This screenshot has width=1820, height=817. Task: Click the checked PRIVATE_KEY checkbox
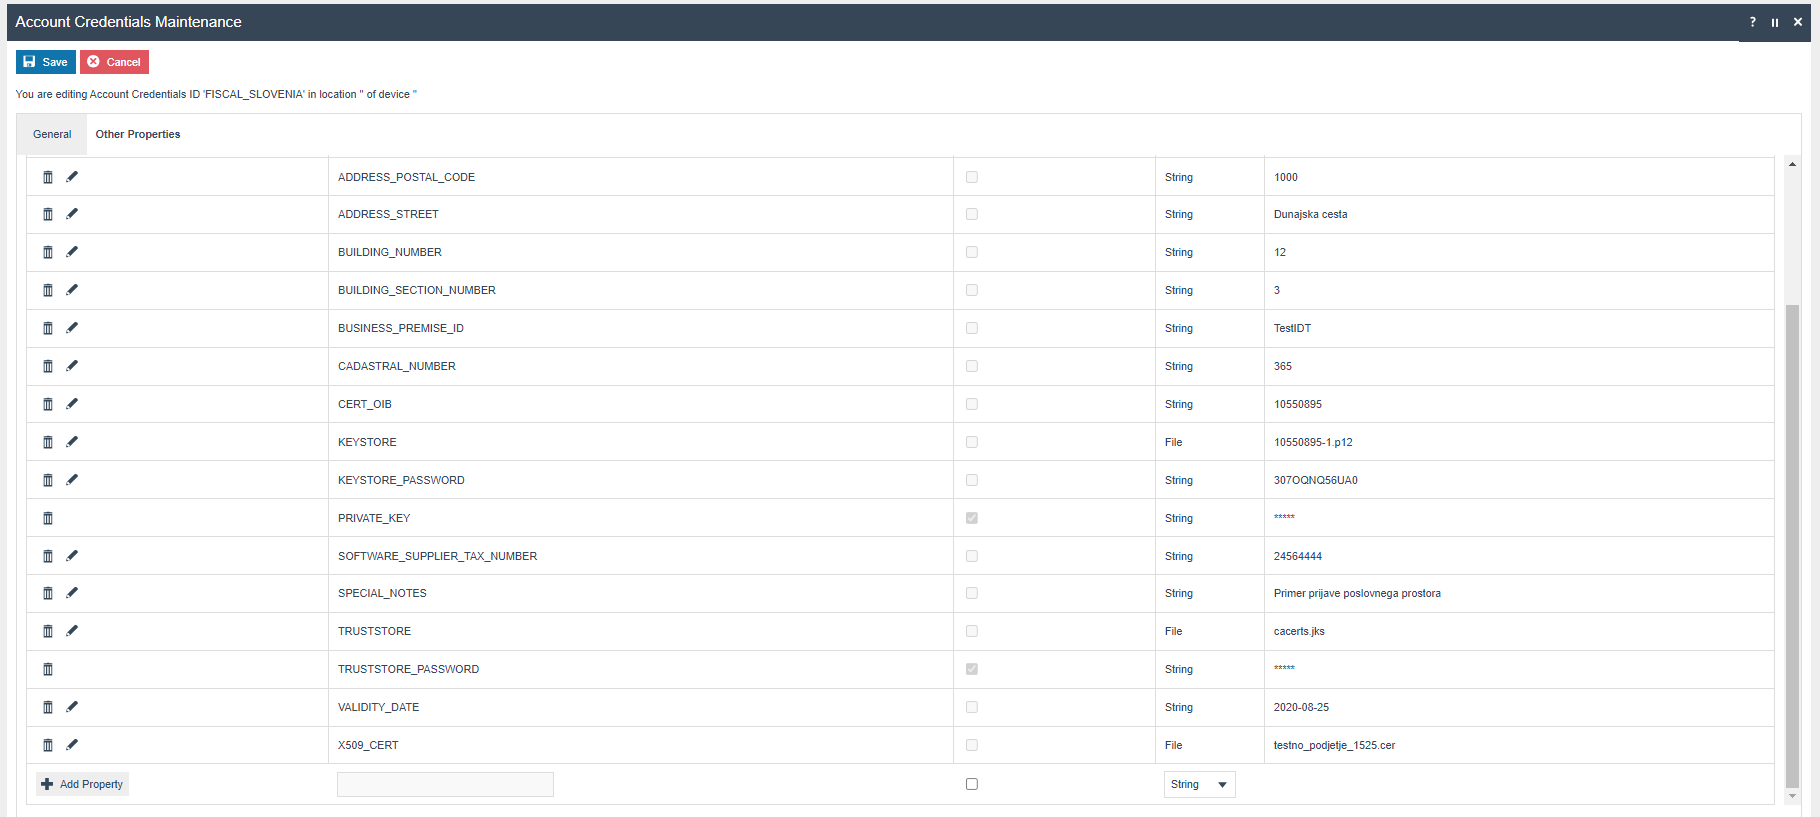972,518
